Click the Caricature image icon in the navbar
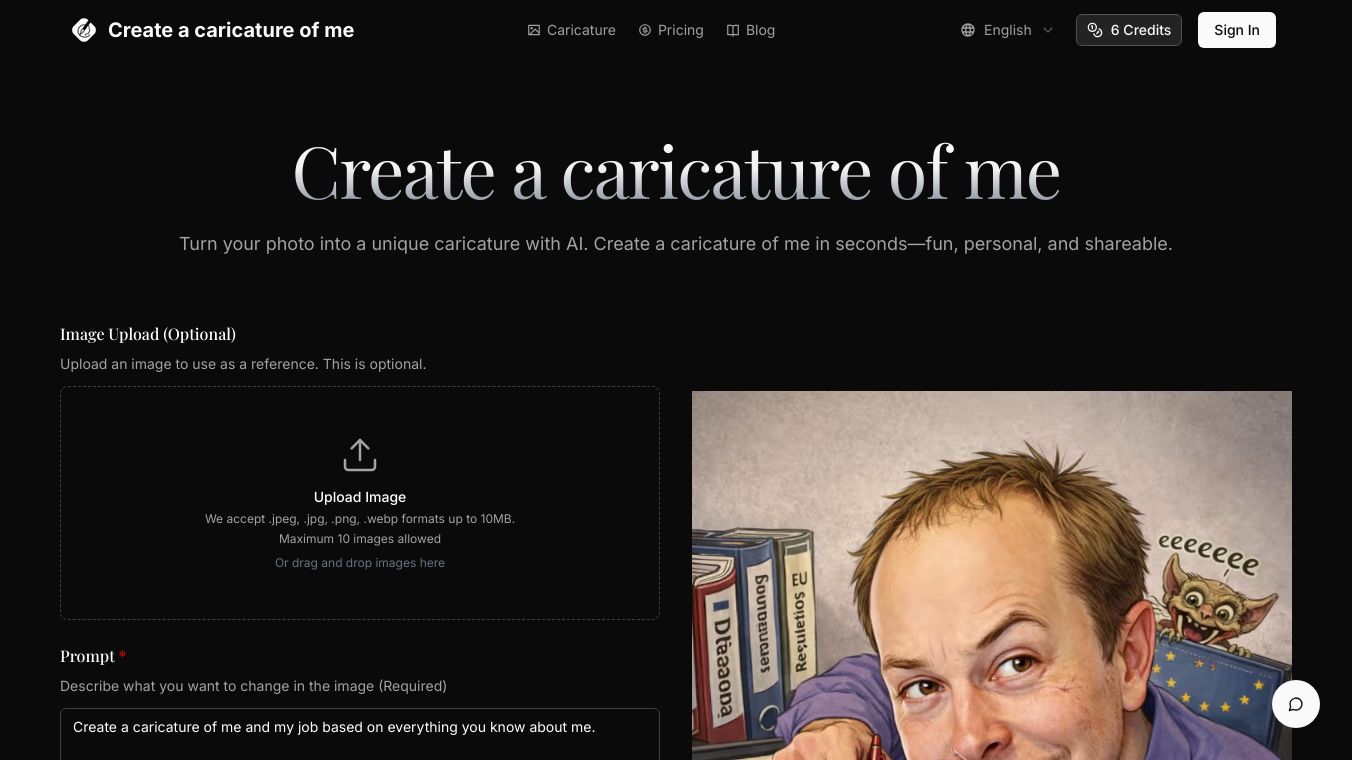Viewport: 1352px width, 760px height. [534, 30]
